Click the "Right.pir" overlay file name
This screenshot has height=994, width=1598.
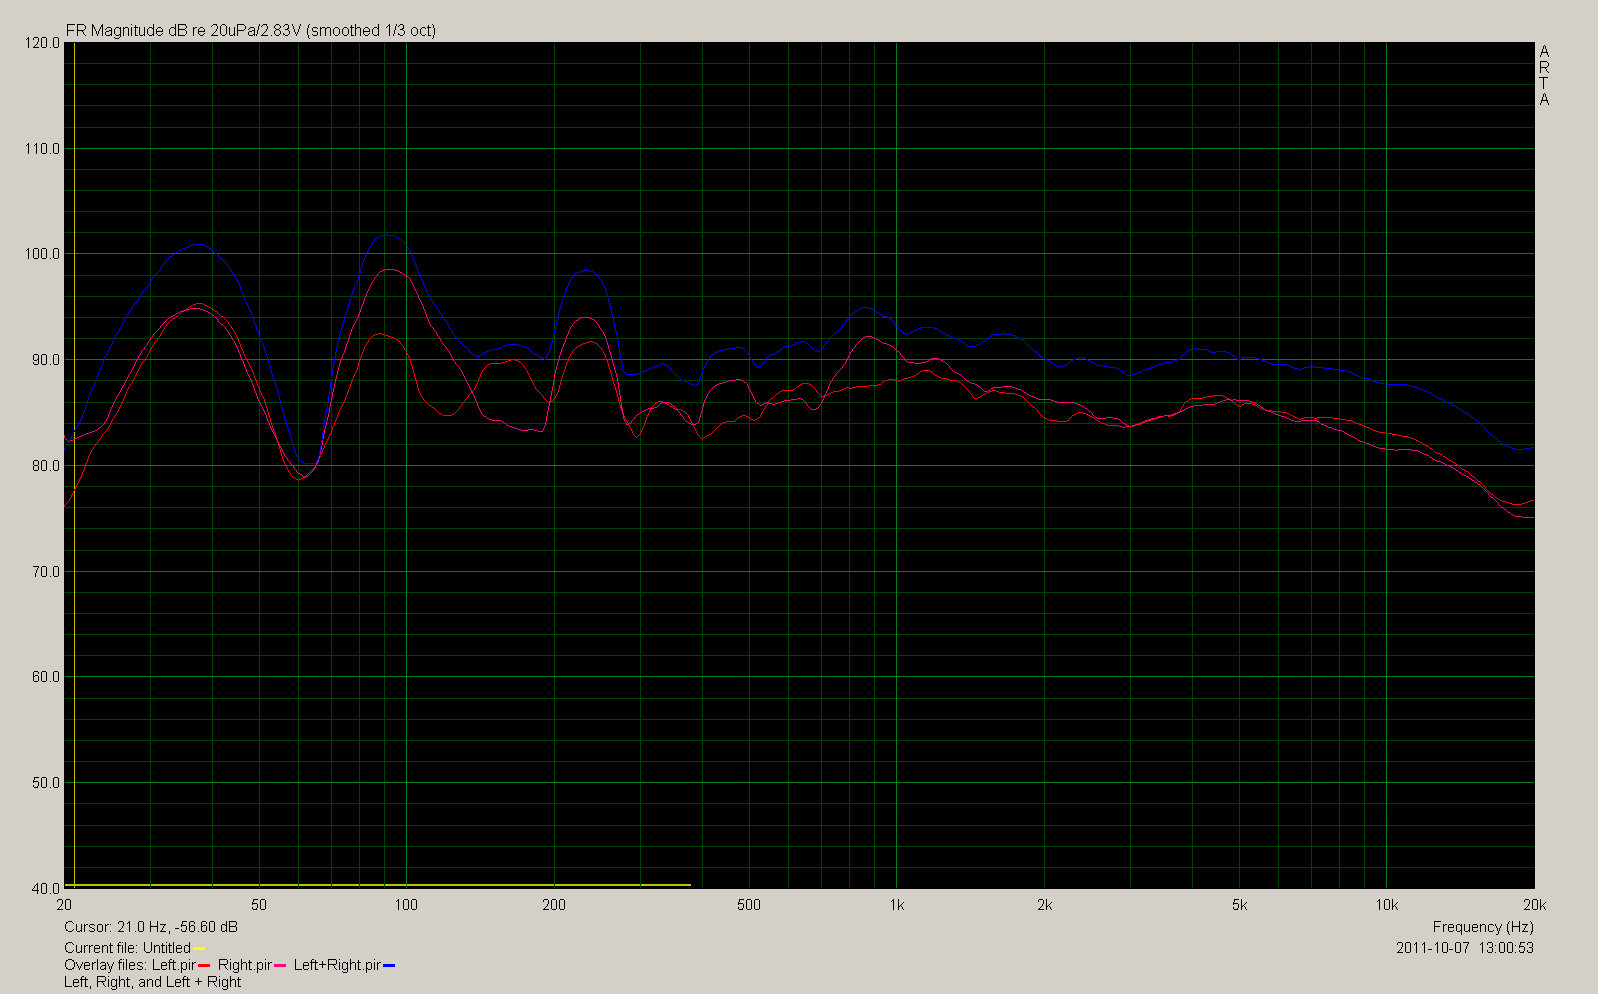[x=245, y=965]
